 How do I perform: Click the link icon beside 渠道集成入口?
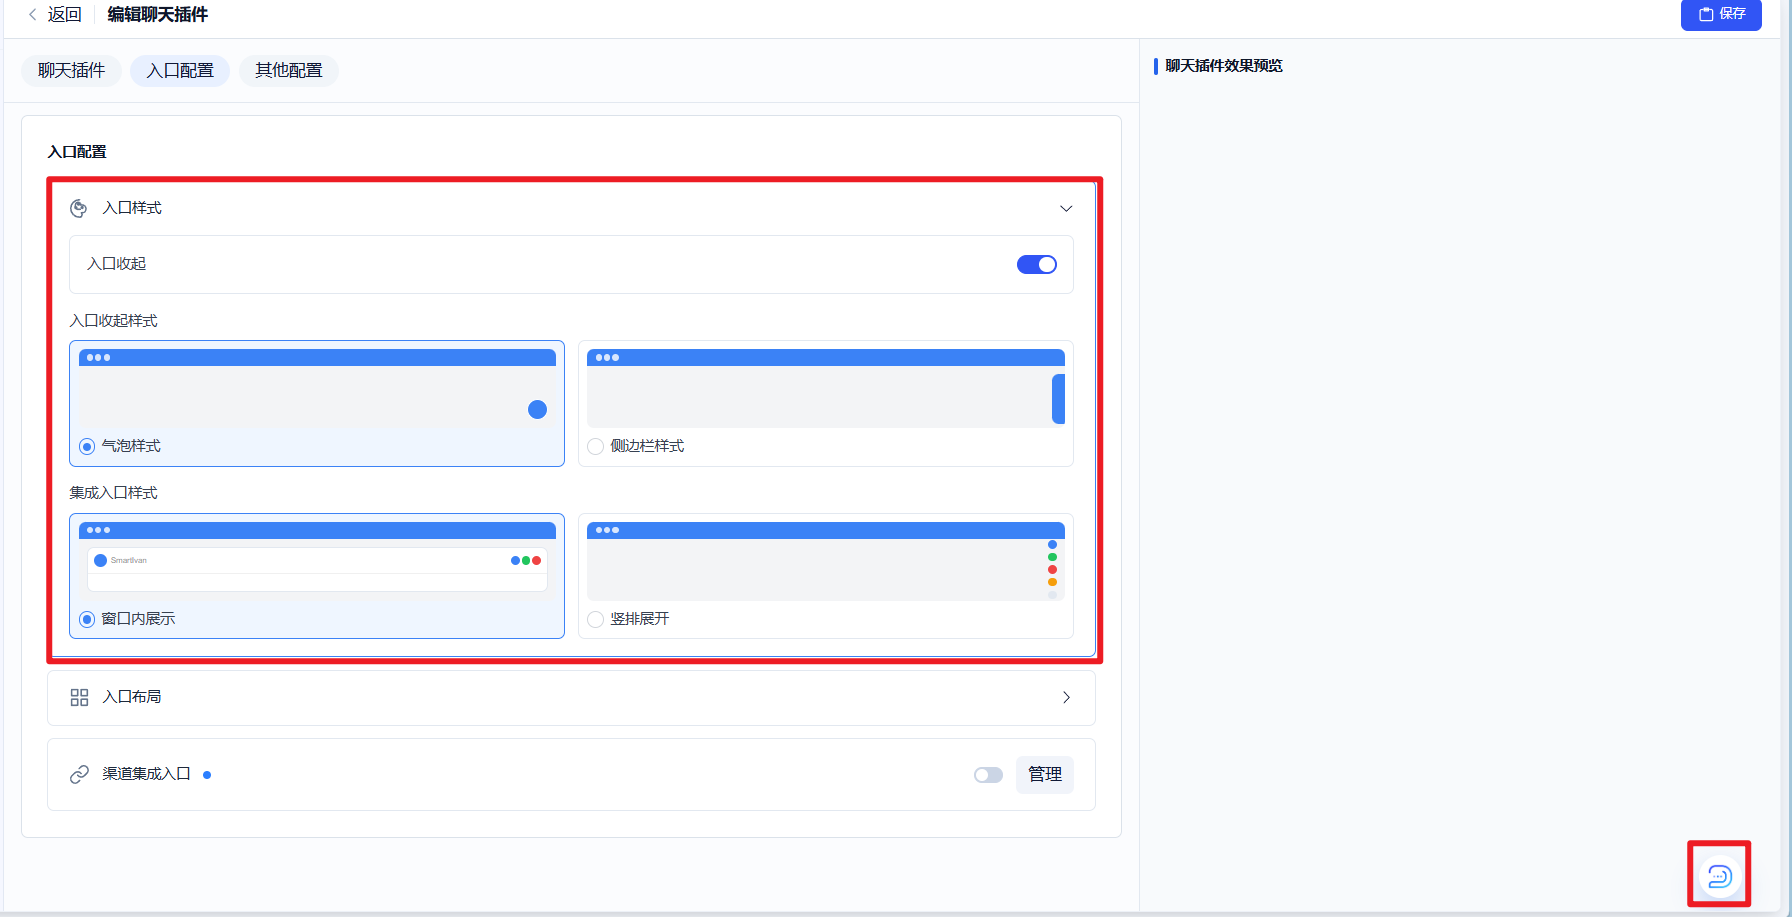(79, 774)
